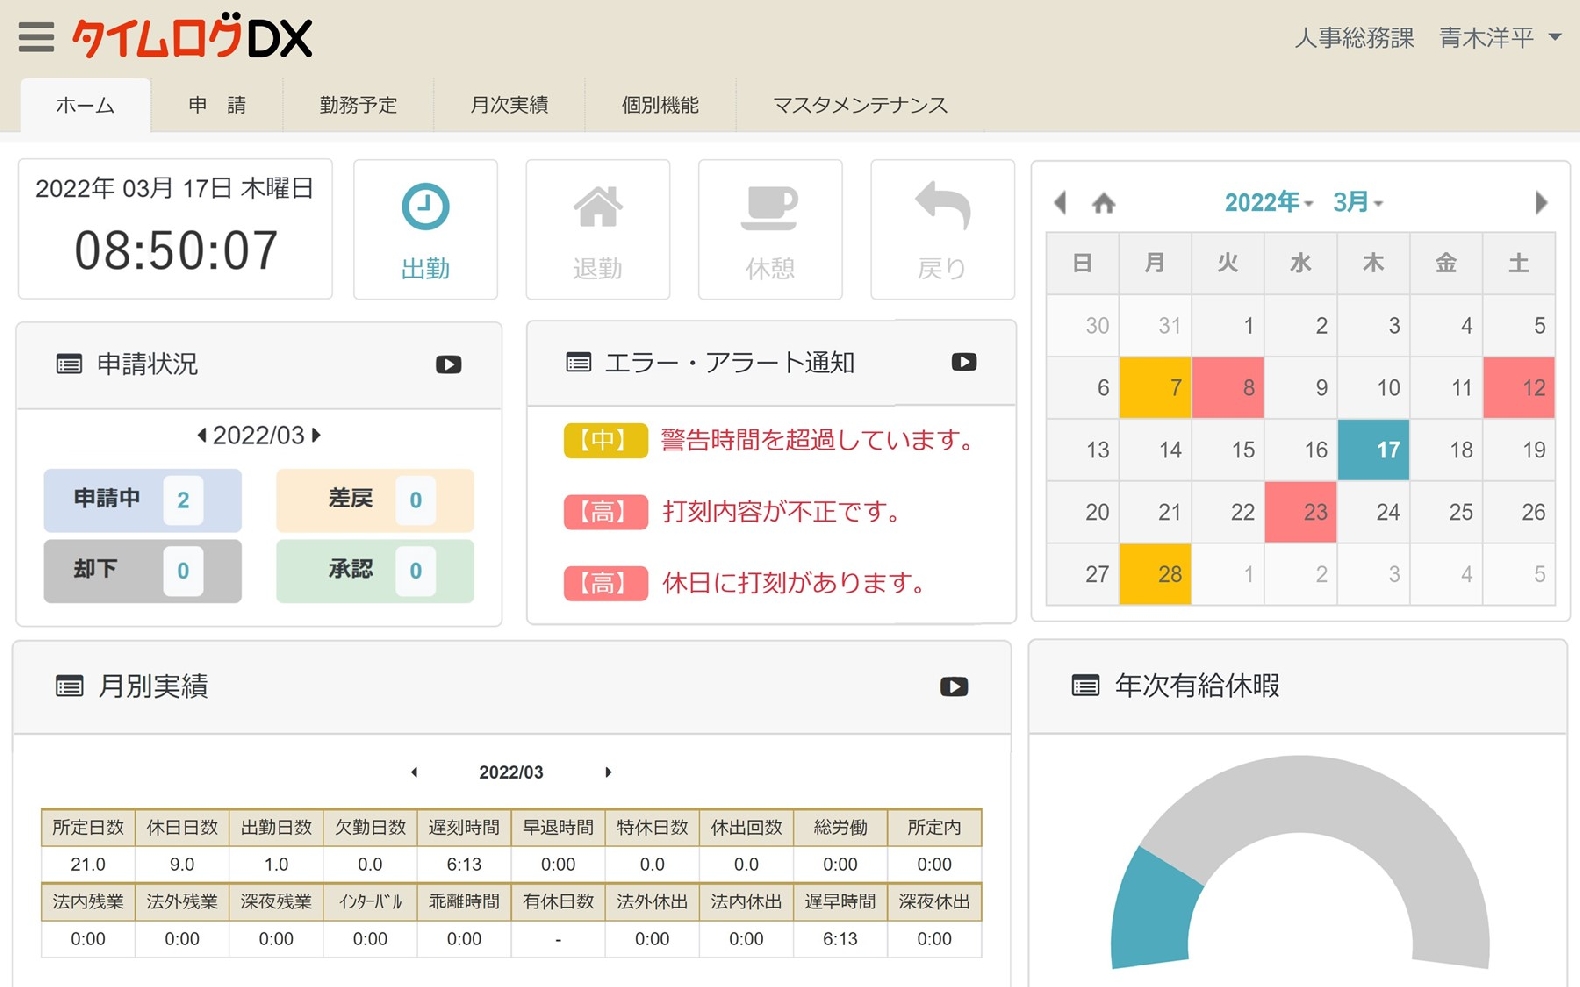Screen dimensions: 1580x987
Task: Click the 所定日数 value 21.0
Action: [x=88, y=864]
